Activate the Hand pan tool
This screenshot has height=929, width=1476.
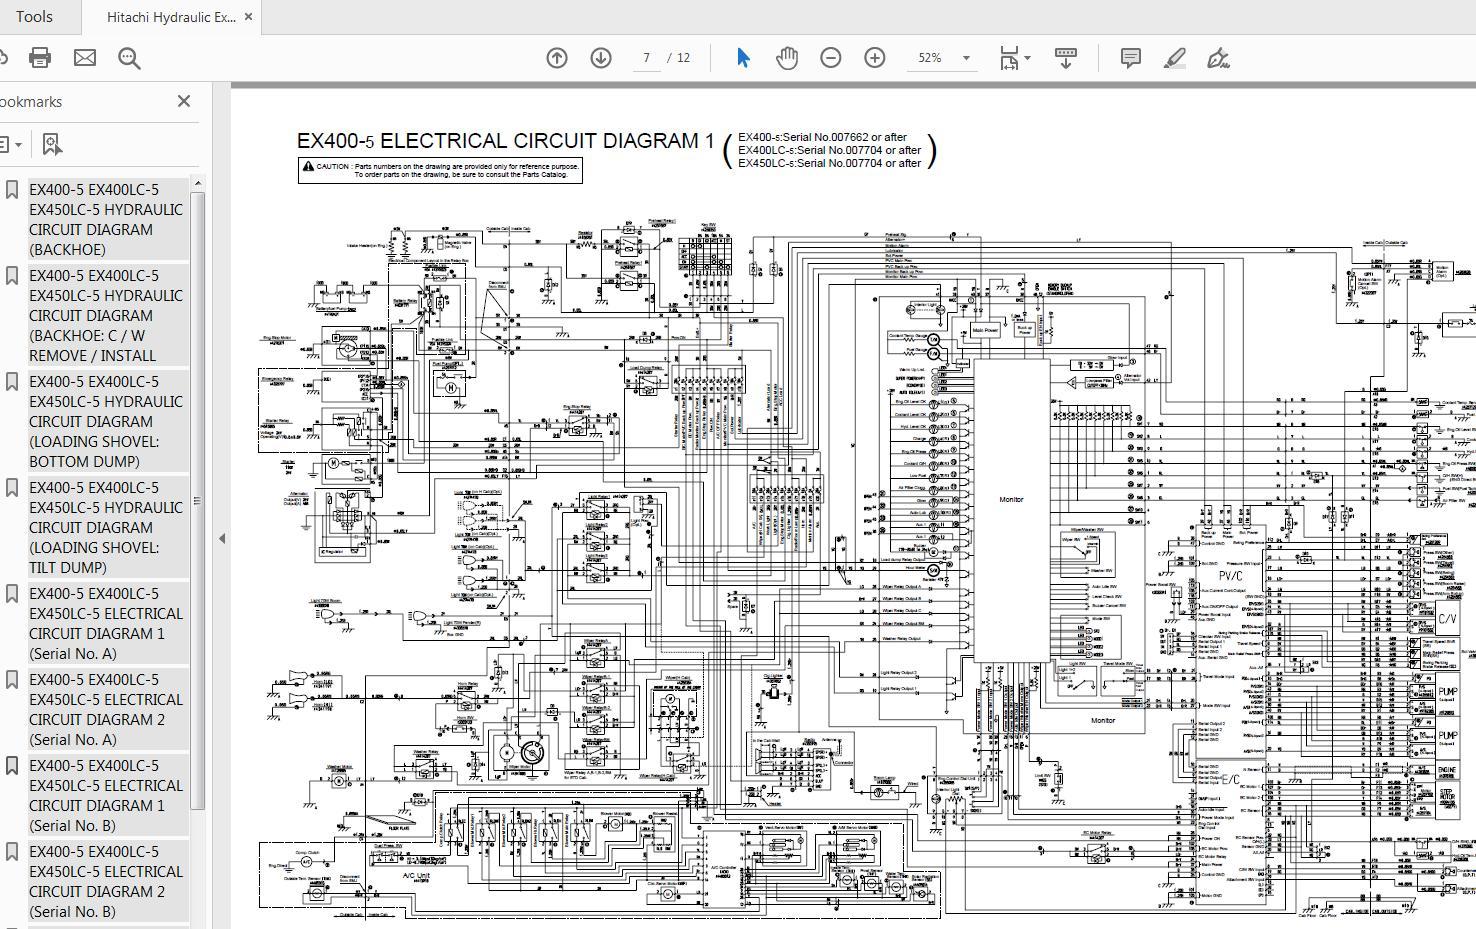[x=787, y=58]
